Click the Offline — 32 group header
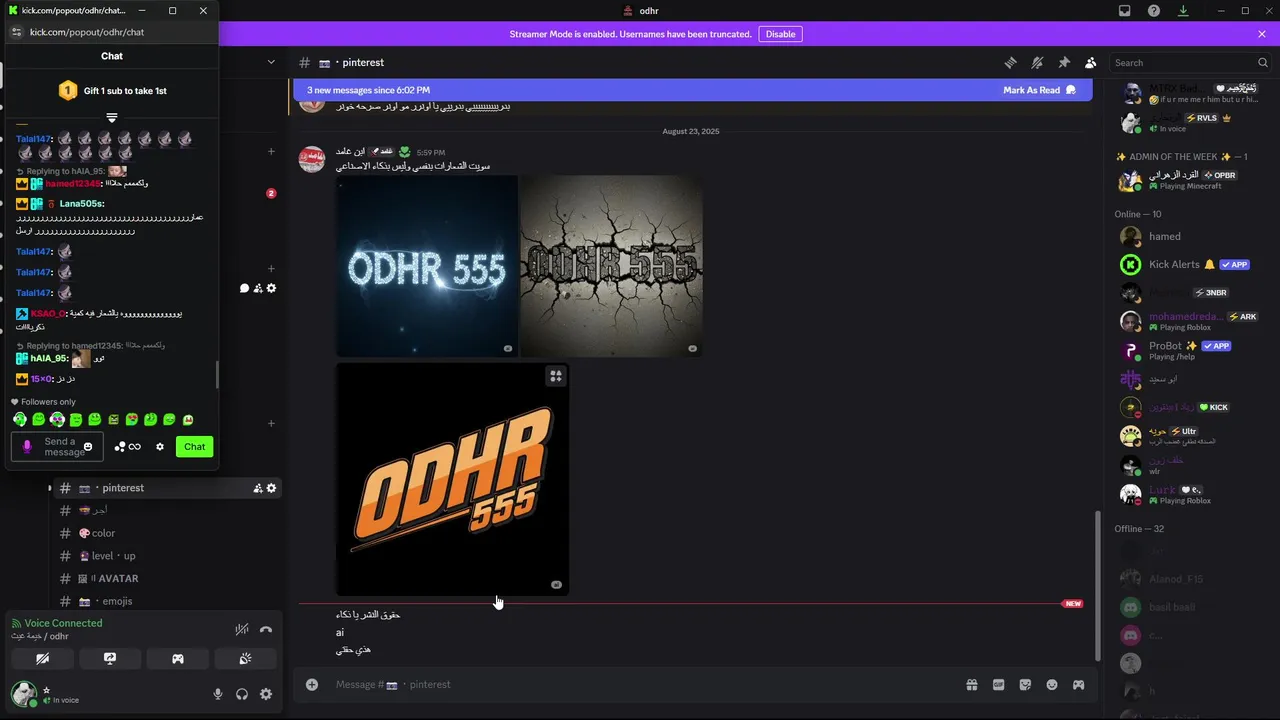Viewport: 1280px width, 720px height. click(x=1139, y=529)
